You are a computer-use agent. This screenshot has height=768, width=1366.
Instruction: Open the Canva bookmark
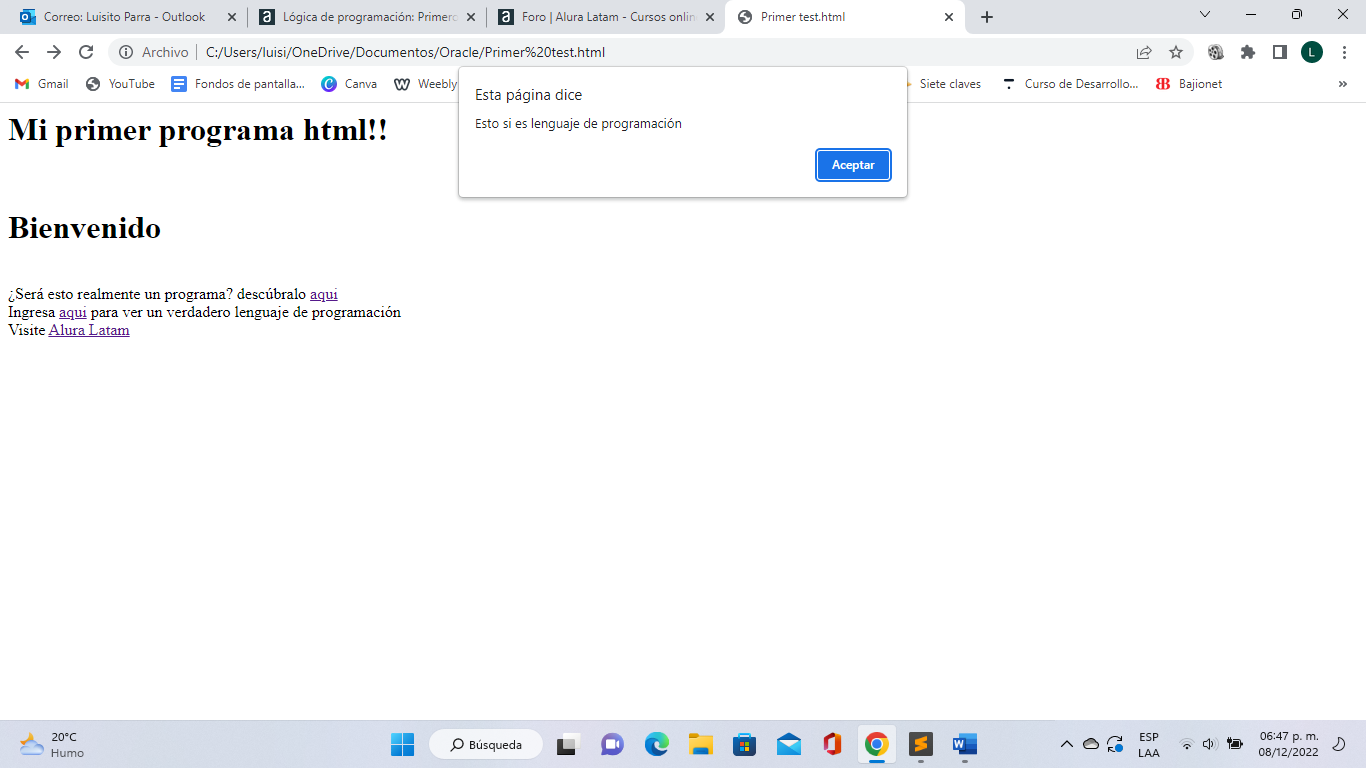point(349,84)
